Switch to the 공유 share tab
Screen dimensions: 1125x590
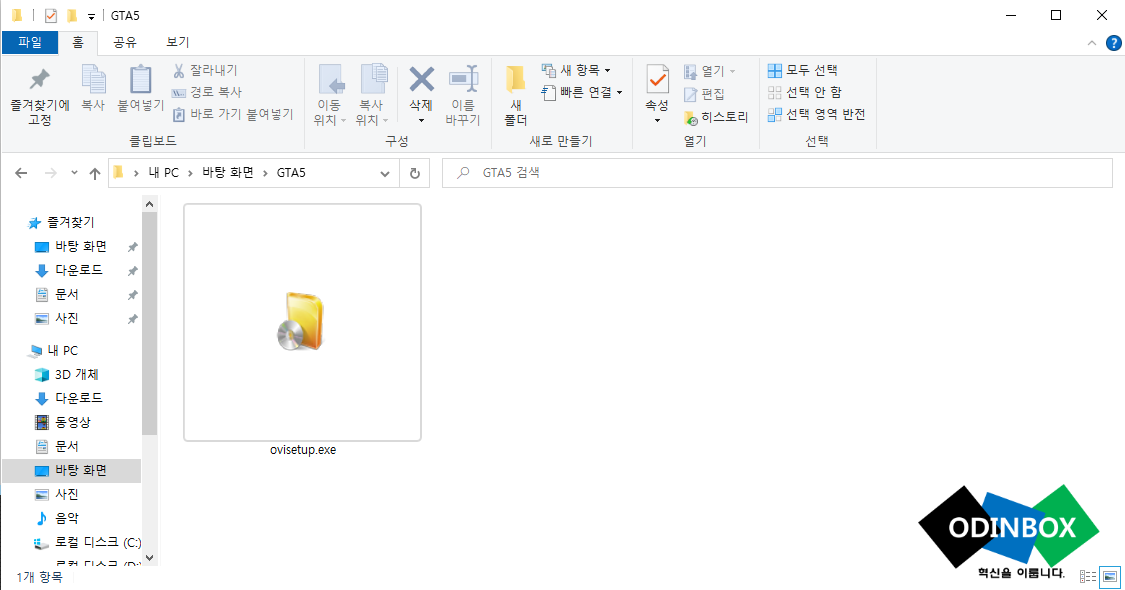click(125, 42)
